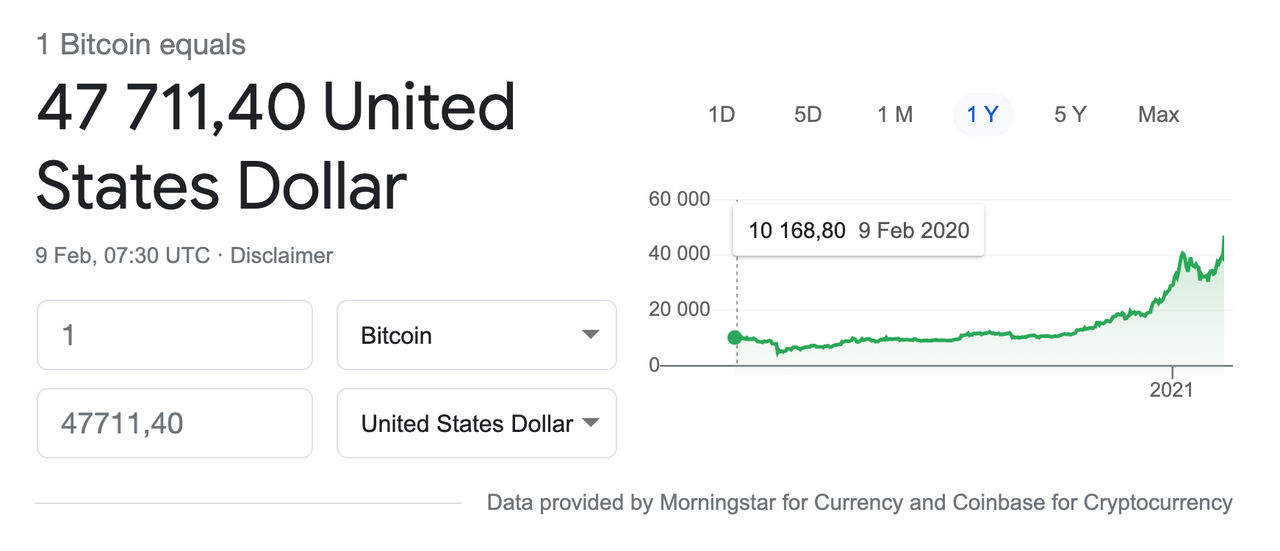Show the 1 M chart view
The image size is (1280, 551).
pyautogui.click(x=895, y=115)
